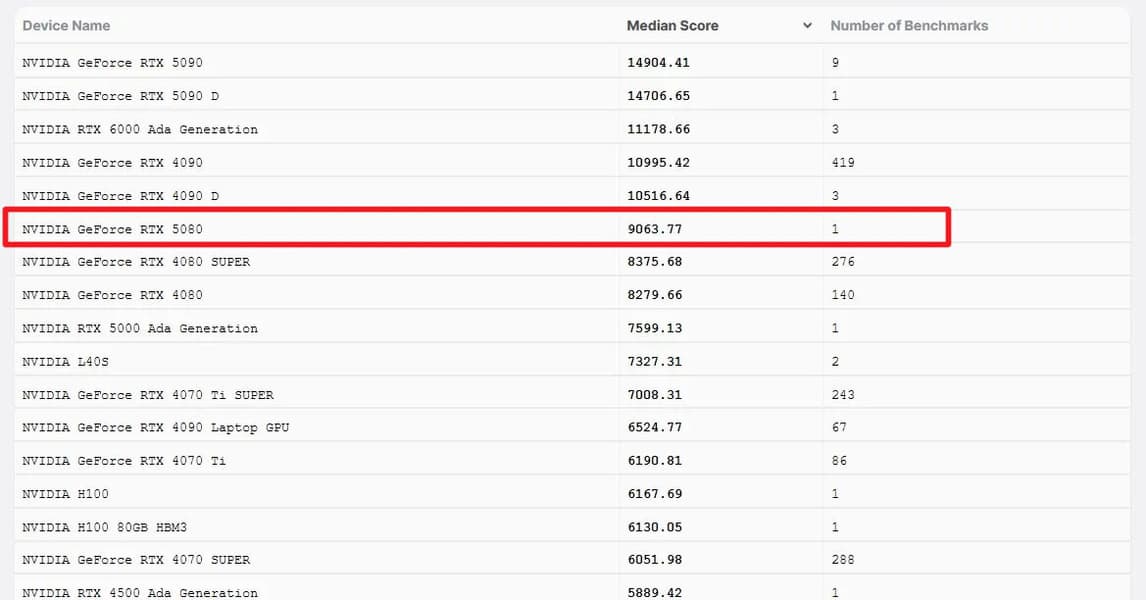Click the Median Score sort arrow
The width and height of the screenshot is (1146, 600).
pos(807,26)
